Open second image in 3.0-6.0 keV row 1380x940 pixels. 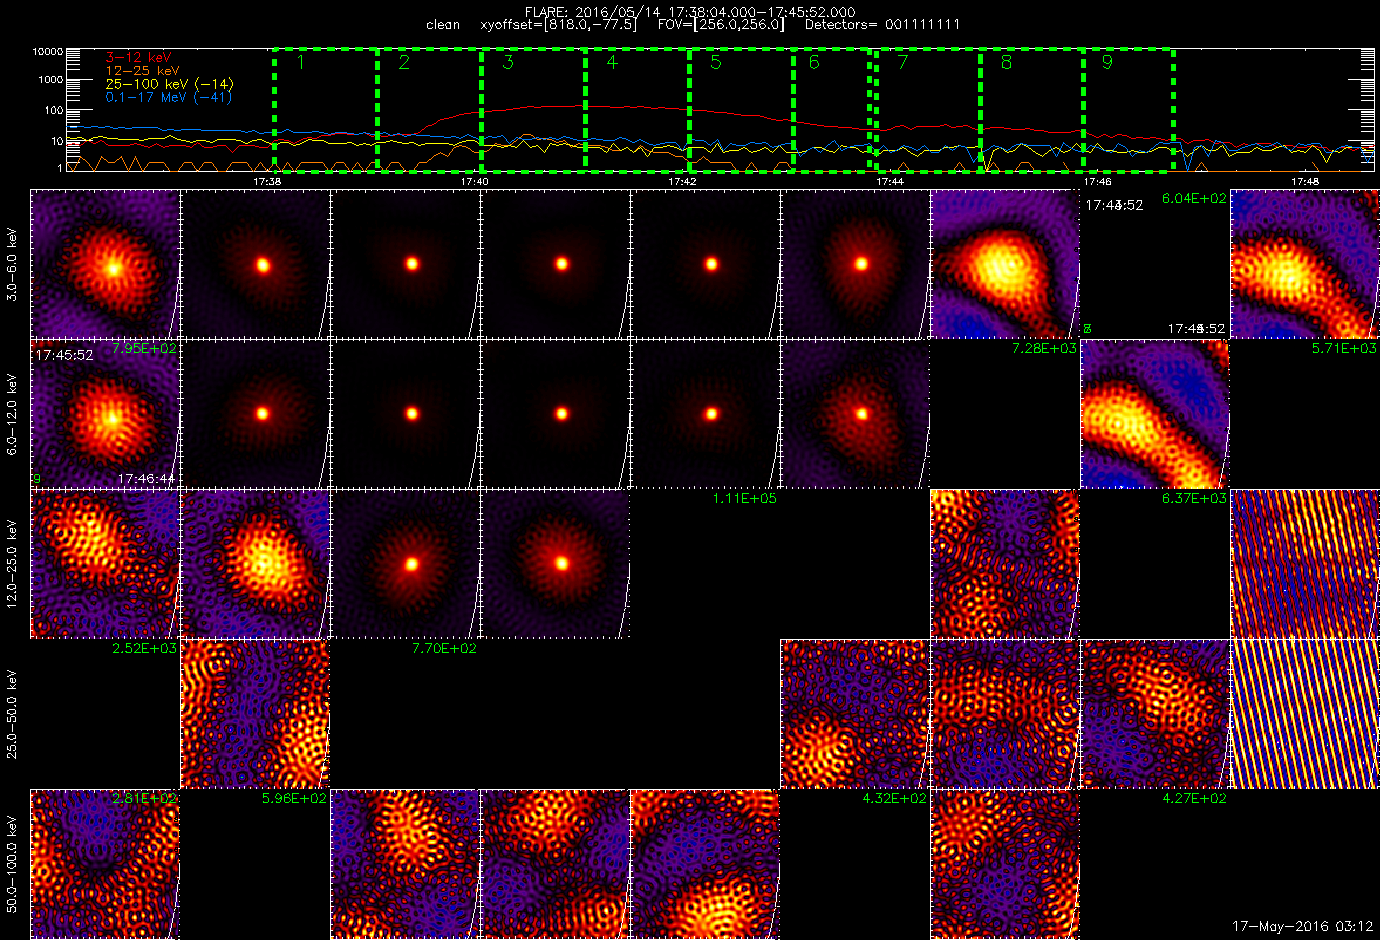[x=255, y=264]
